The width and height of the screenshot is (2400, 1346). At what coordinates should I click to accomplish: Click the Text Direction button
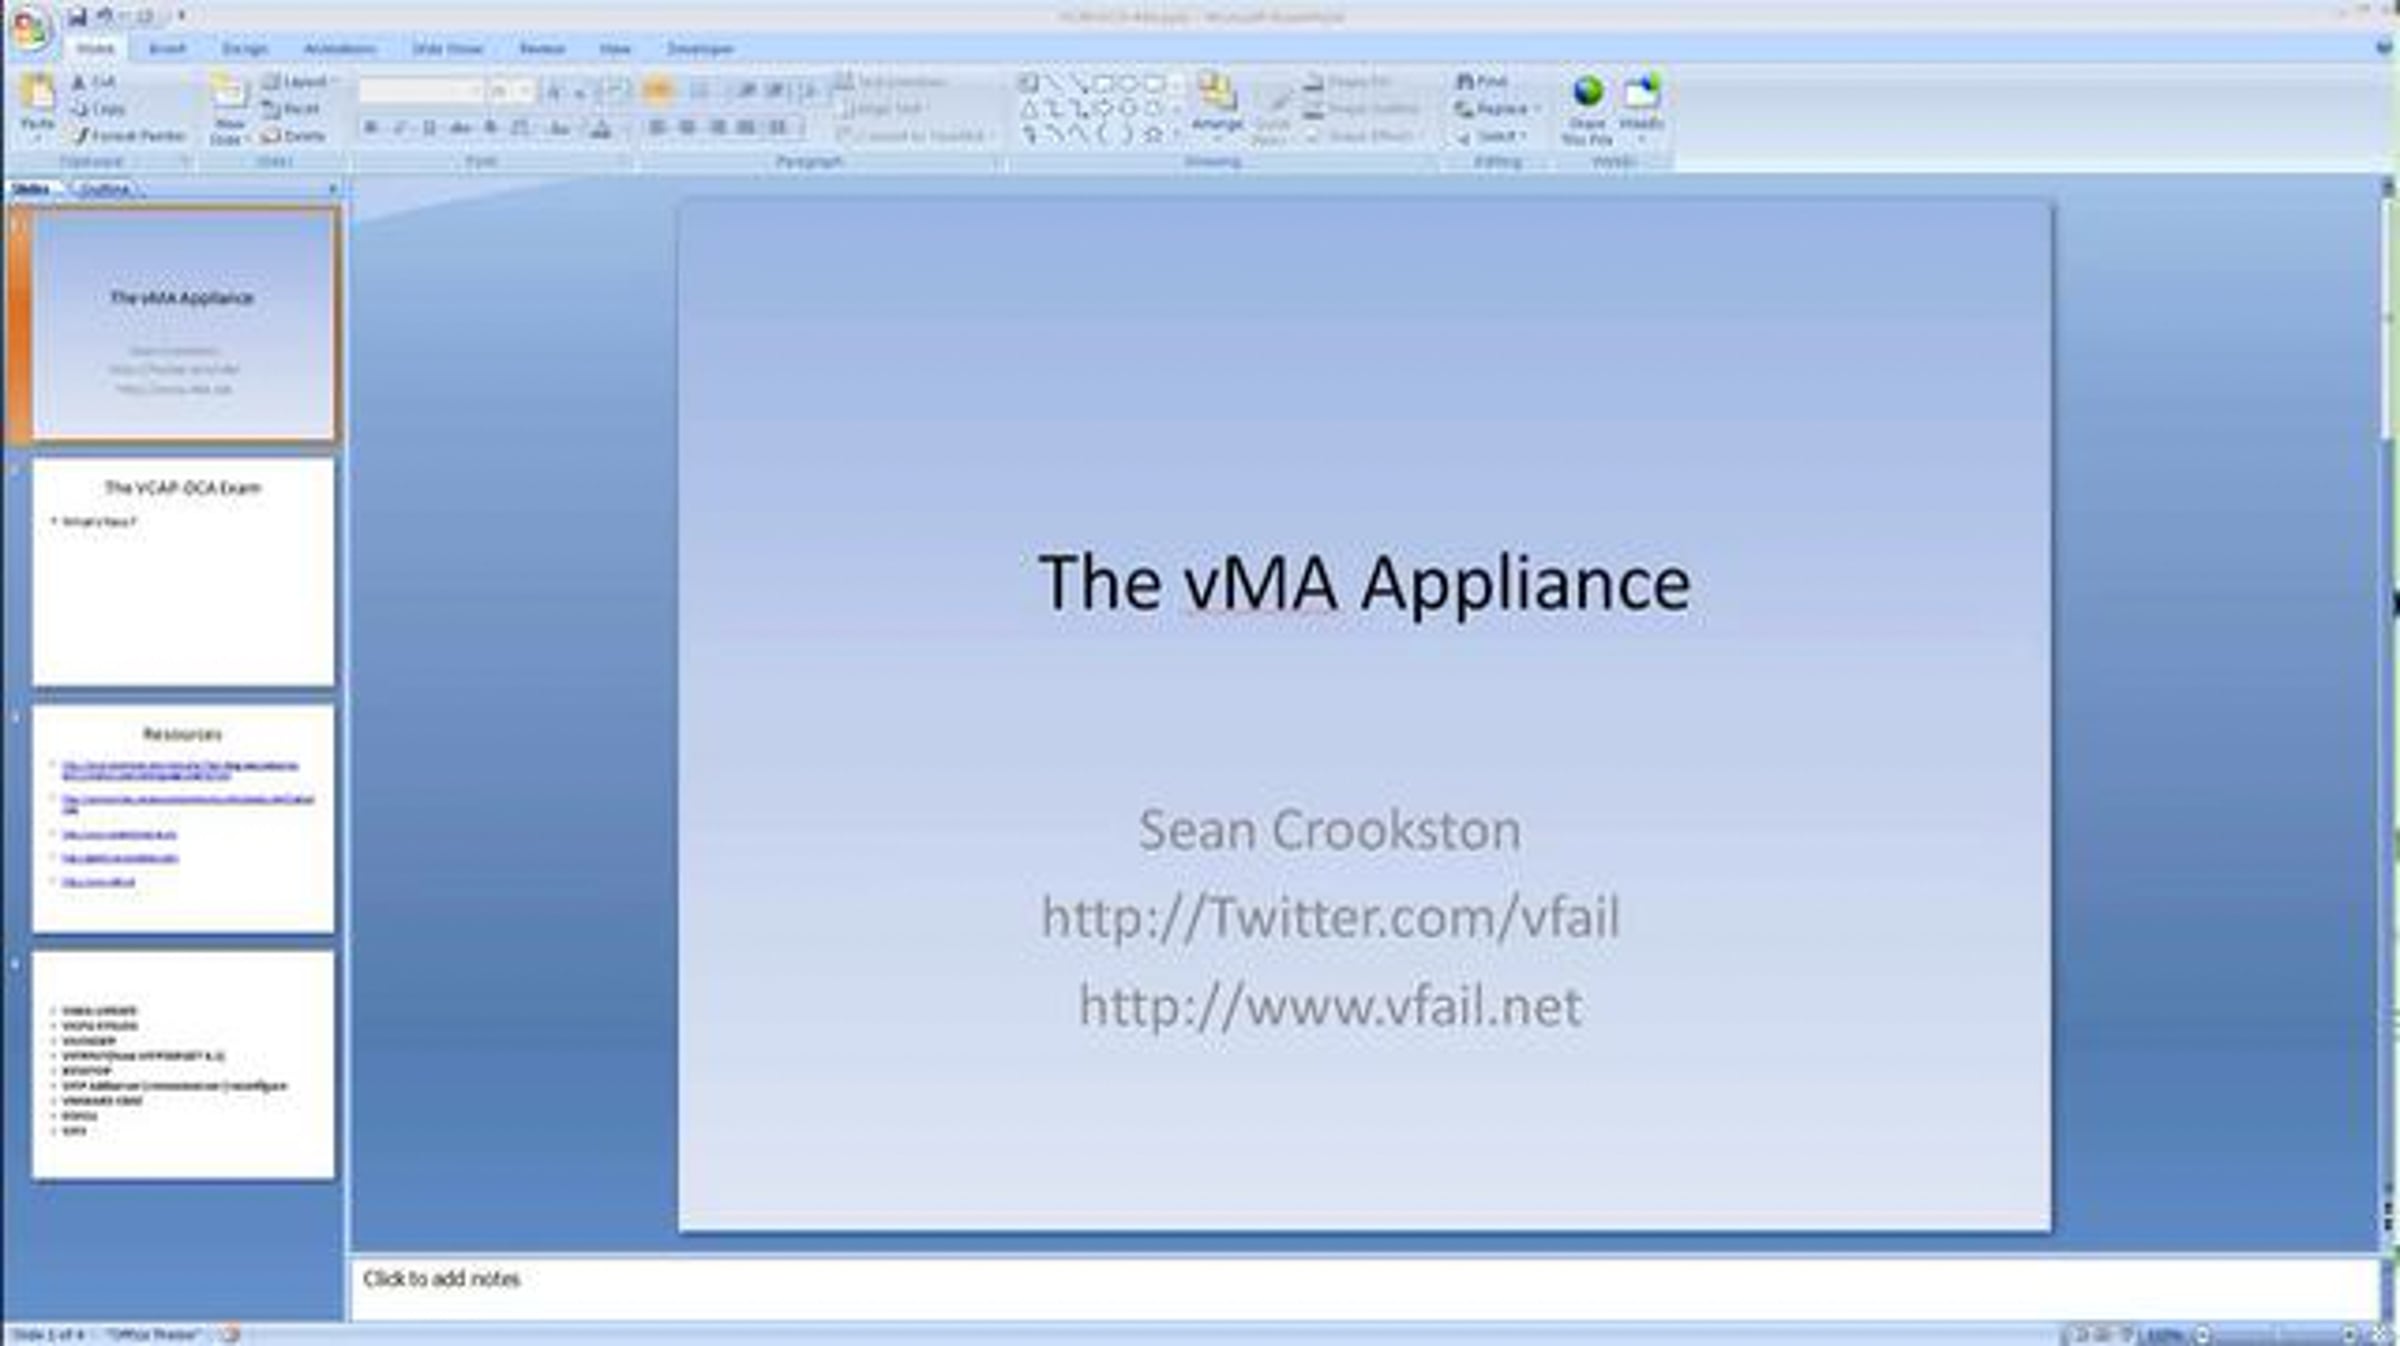pos(892,82)
